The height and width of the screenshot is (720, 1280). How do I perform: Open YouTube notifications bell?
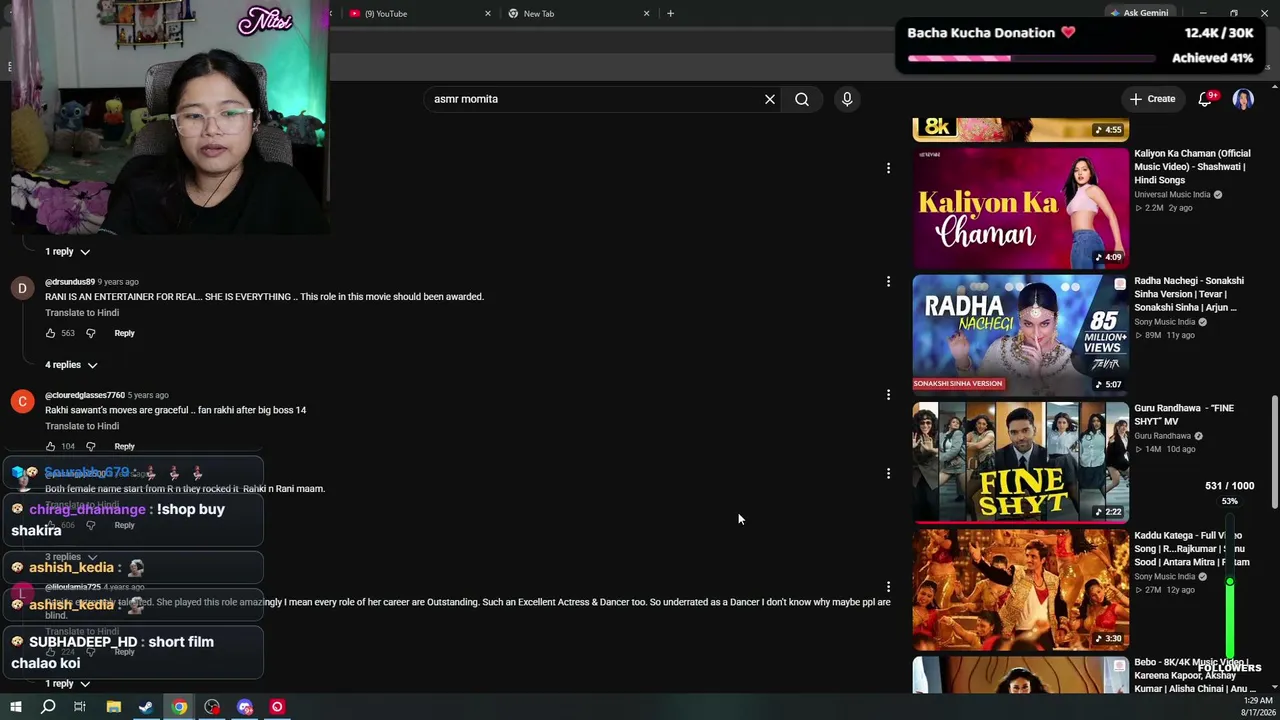(x=1205, y=99)
